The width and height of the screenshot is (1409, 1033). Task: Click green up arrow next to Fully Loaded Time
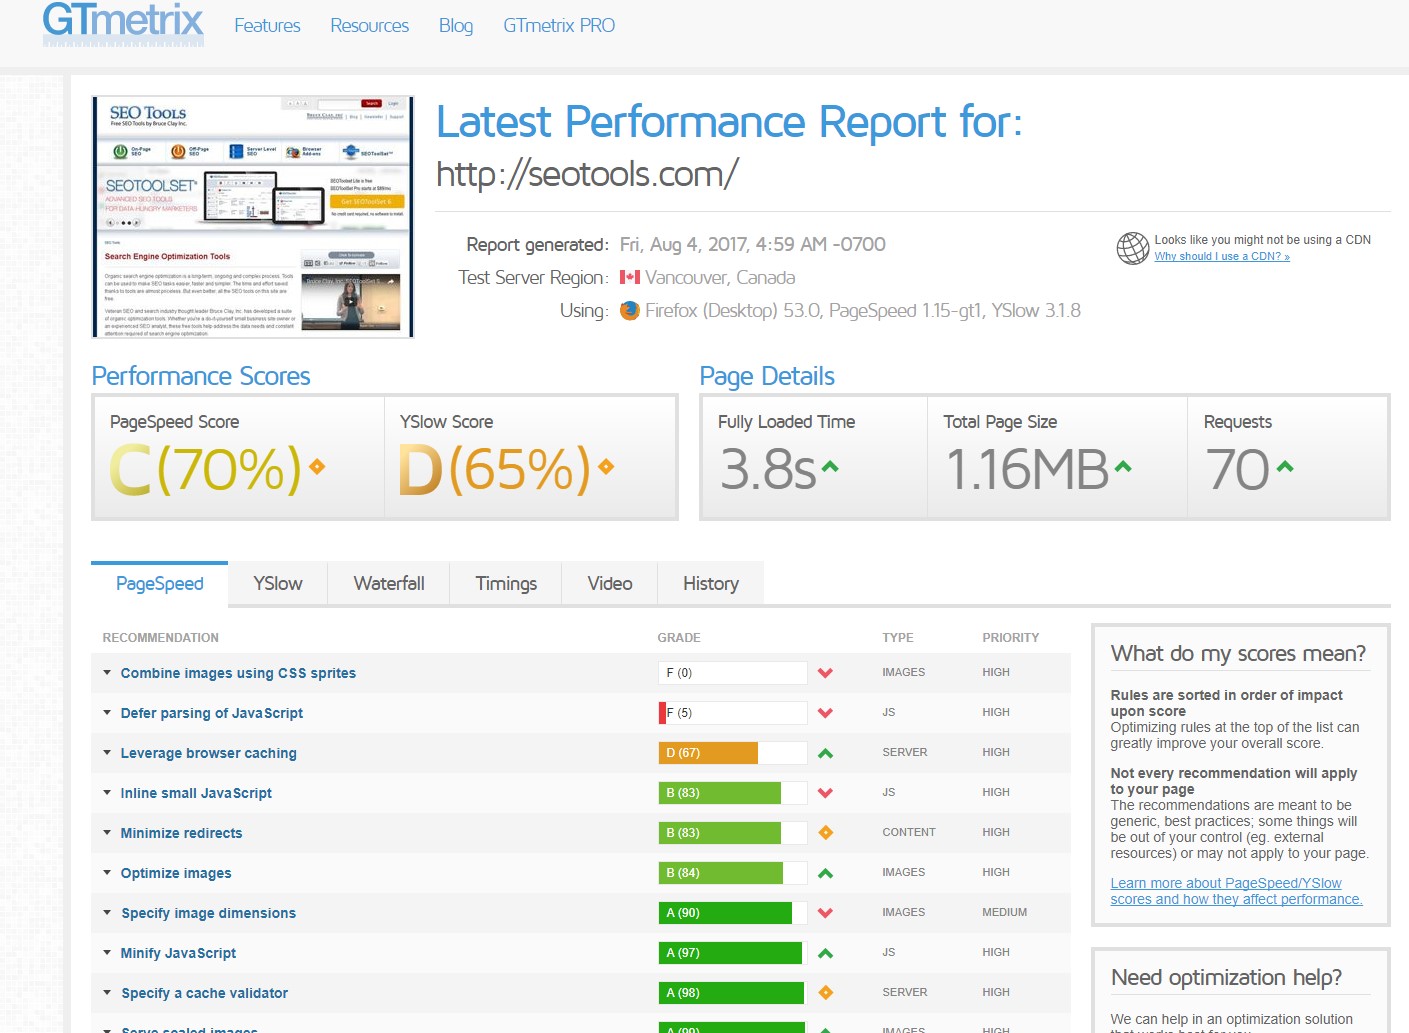pos(830,467)
